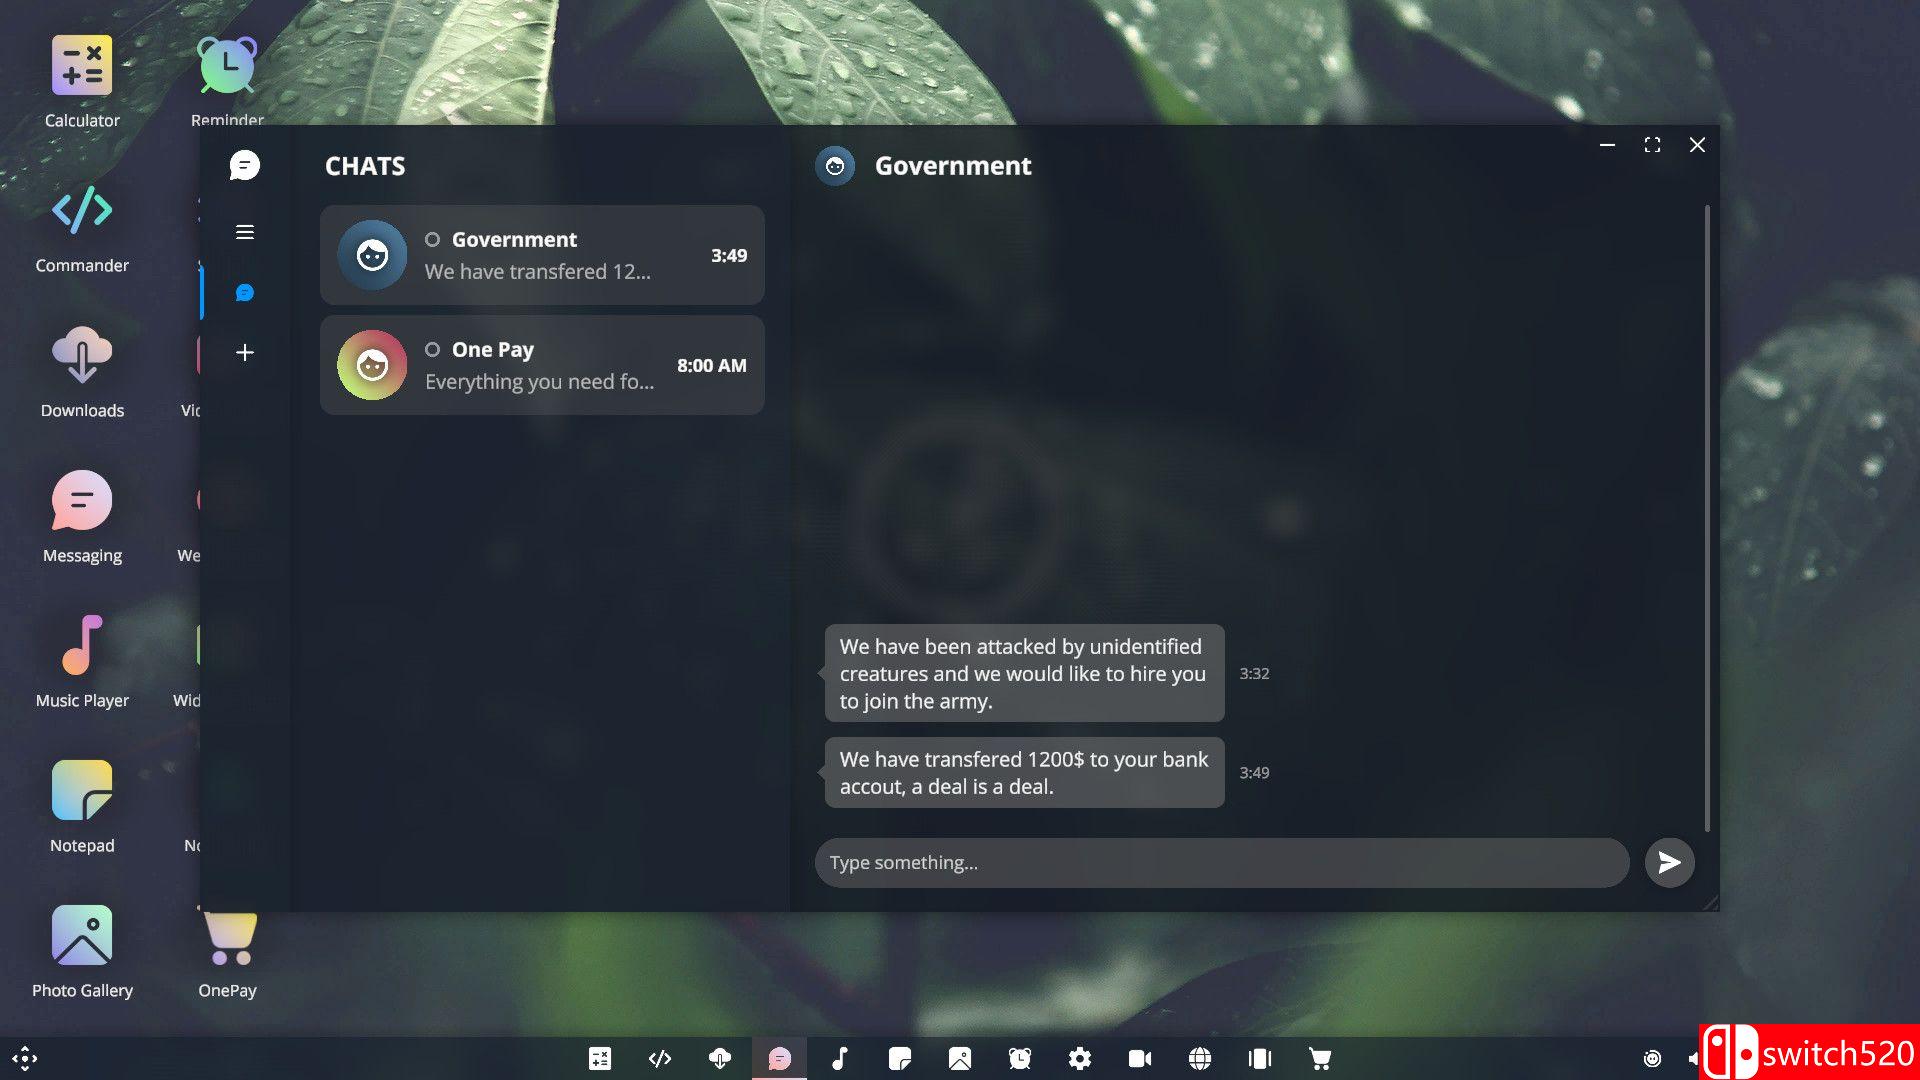Click the send message arrow button

pyautogui.click(x=1669, y=862)
